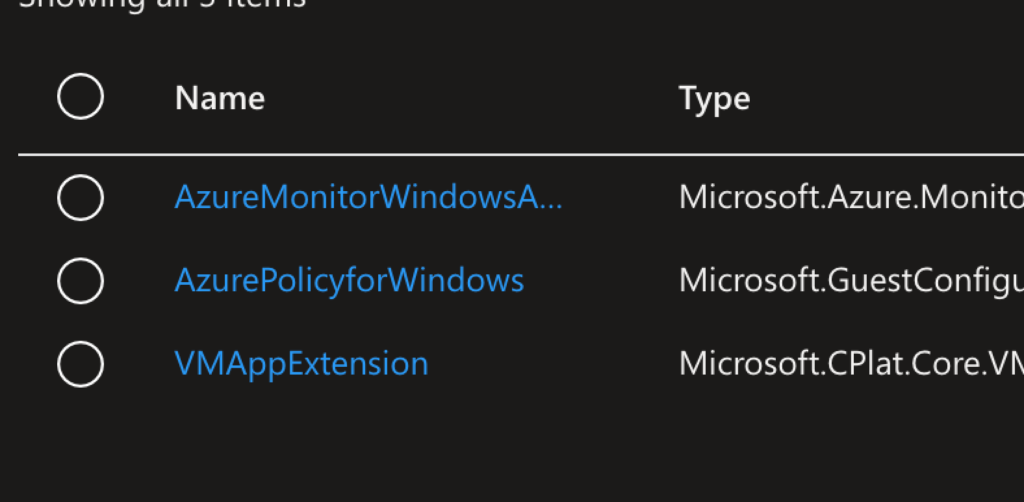
Task: Click the Microsoft.CPlat.Core.VM... type cell
Action: click(x=850, y=363)
